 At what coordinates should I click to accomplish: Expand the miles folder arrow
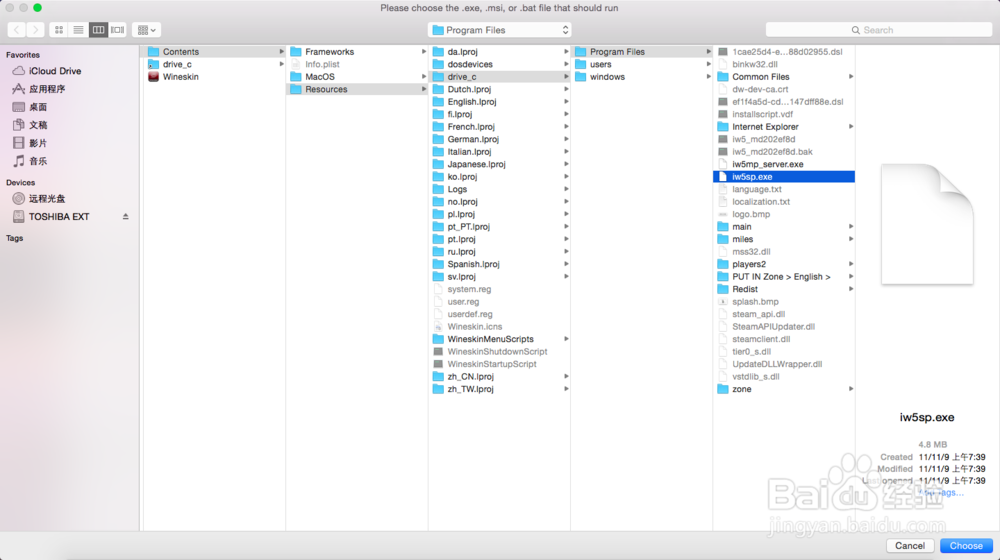tap(851, 239)
